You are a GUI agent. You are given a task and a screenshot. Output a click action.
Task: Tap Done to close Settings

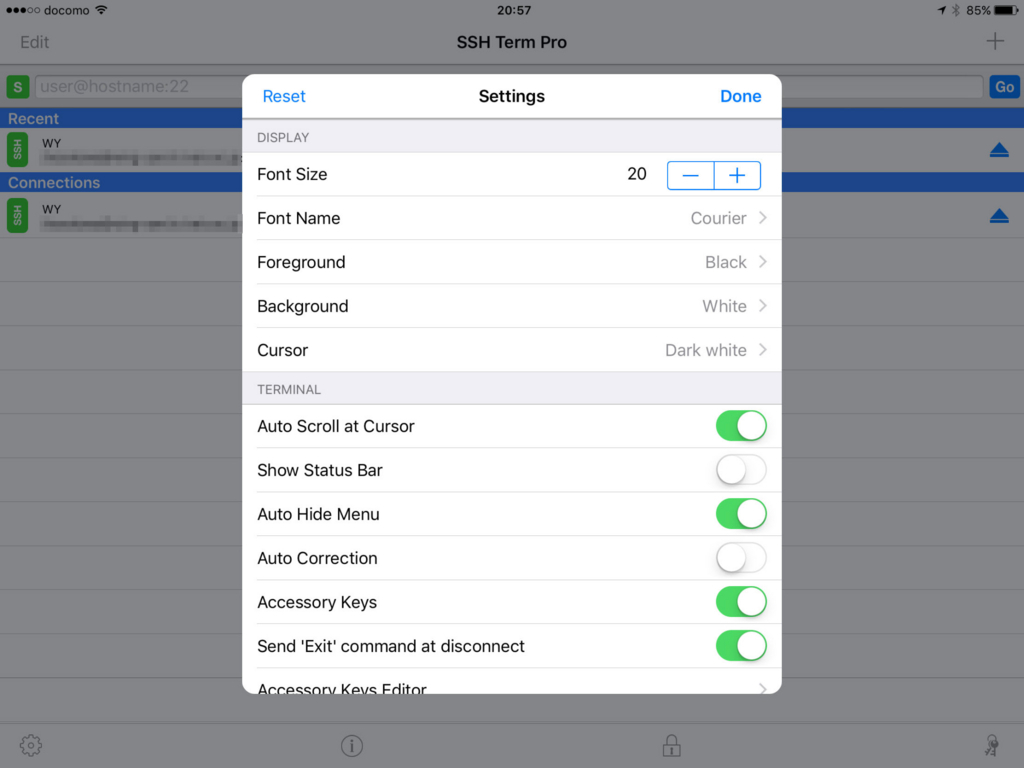[x=741, y=96]
